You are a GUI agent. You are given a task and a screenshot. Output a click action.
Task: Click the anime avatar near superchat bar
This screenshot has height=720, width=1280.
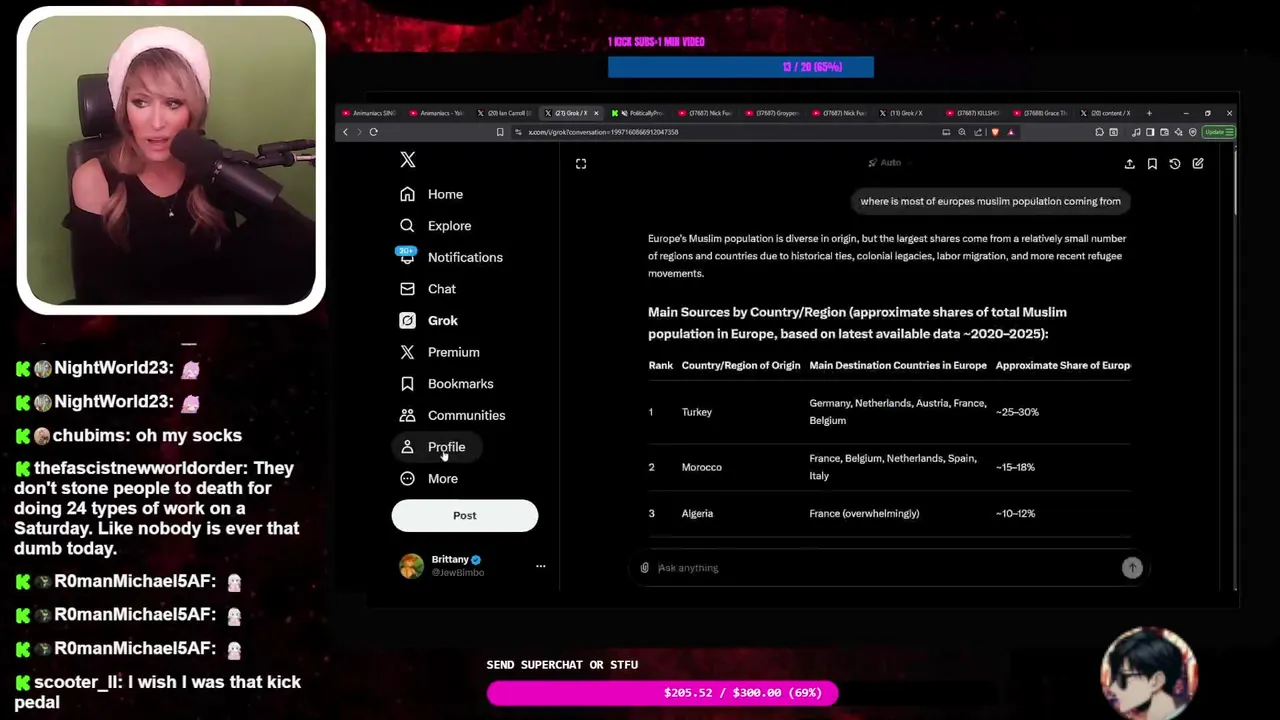point(1149,673)
